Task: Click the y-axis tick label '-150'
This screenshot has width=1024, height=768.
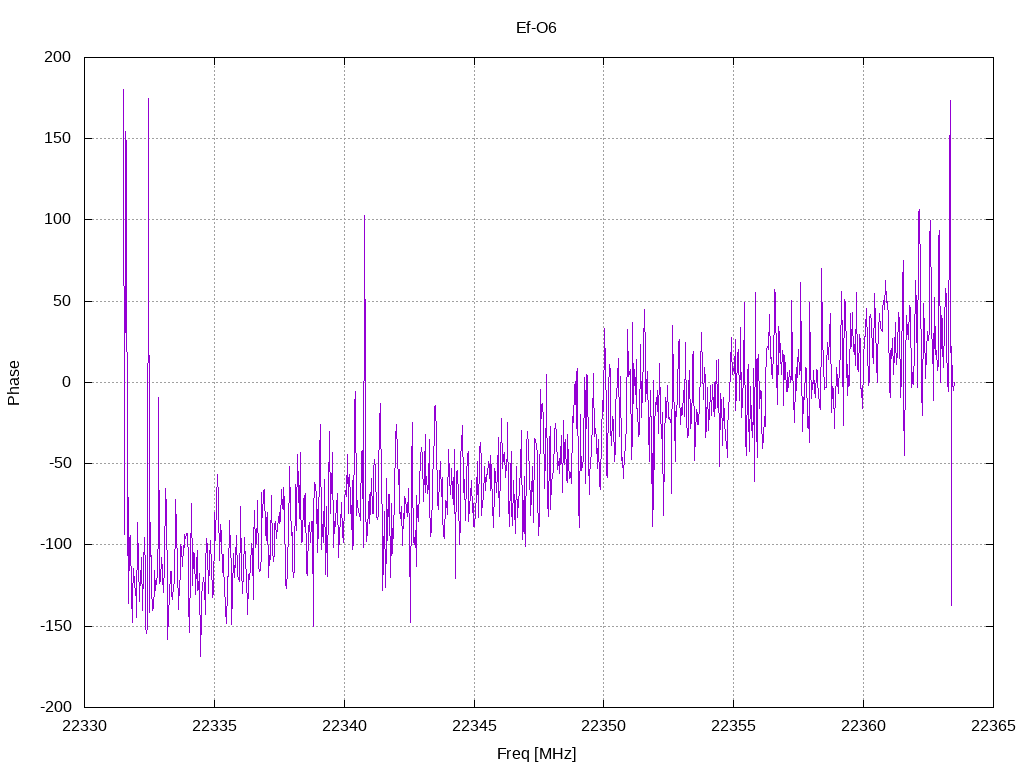Action: tap(56, 626)
